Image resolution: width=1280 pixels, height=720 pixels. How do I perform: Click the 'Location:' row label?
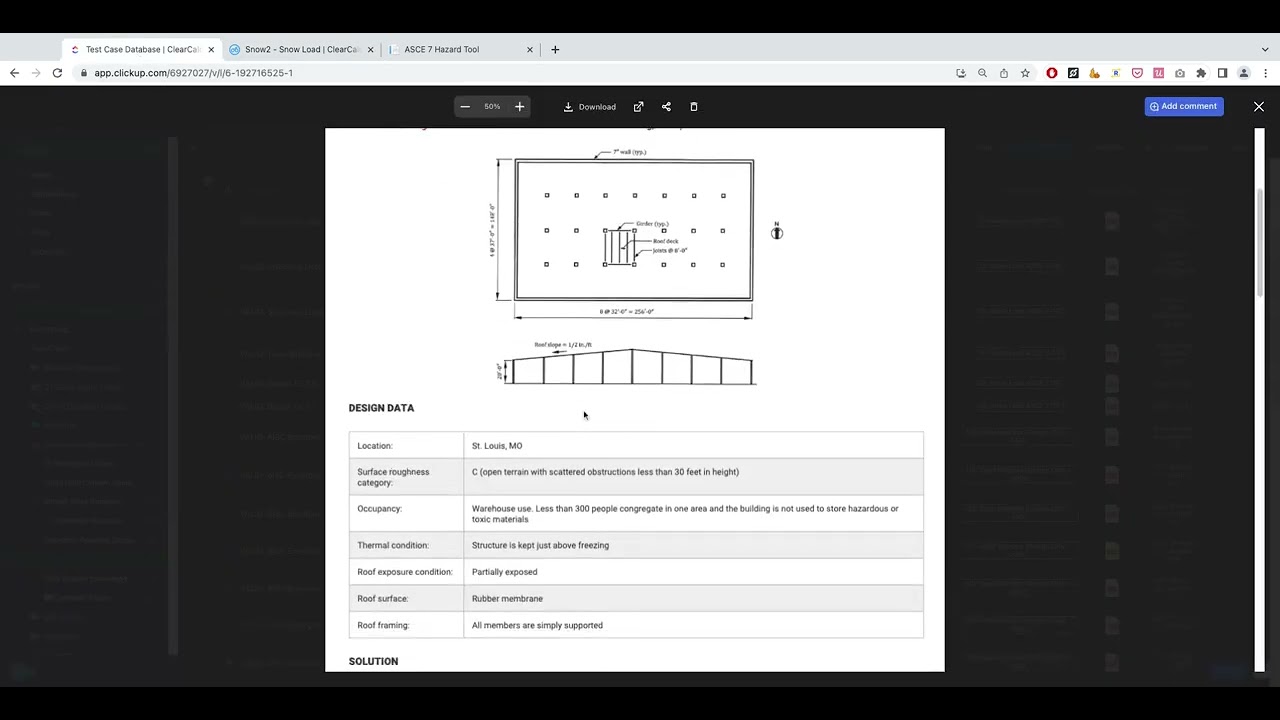tap(375, 446)
